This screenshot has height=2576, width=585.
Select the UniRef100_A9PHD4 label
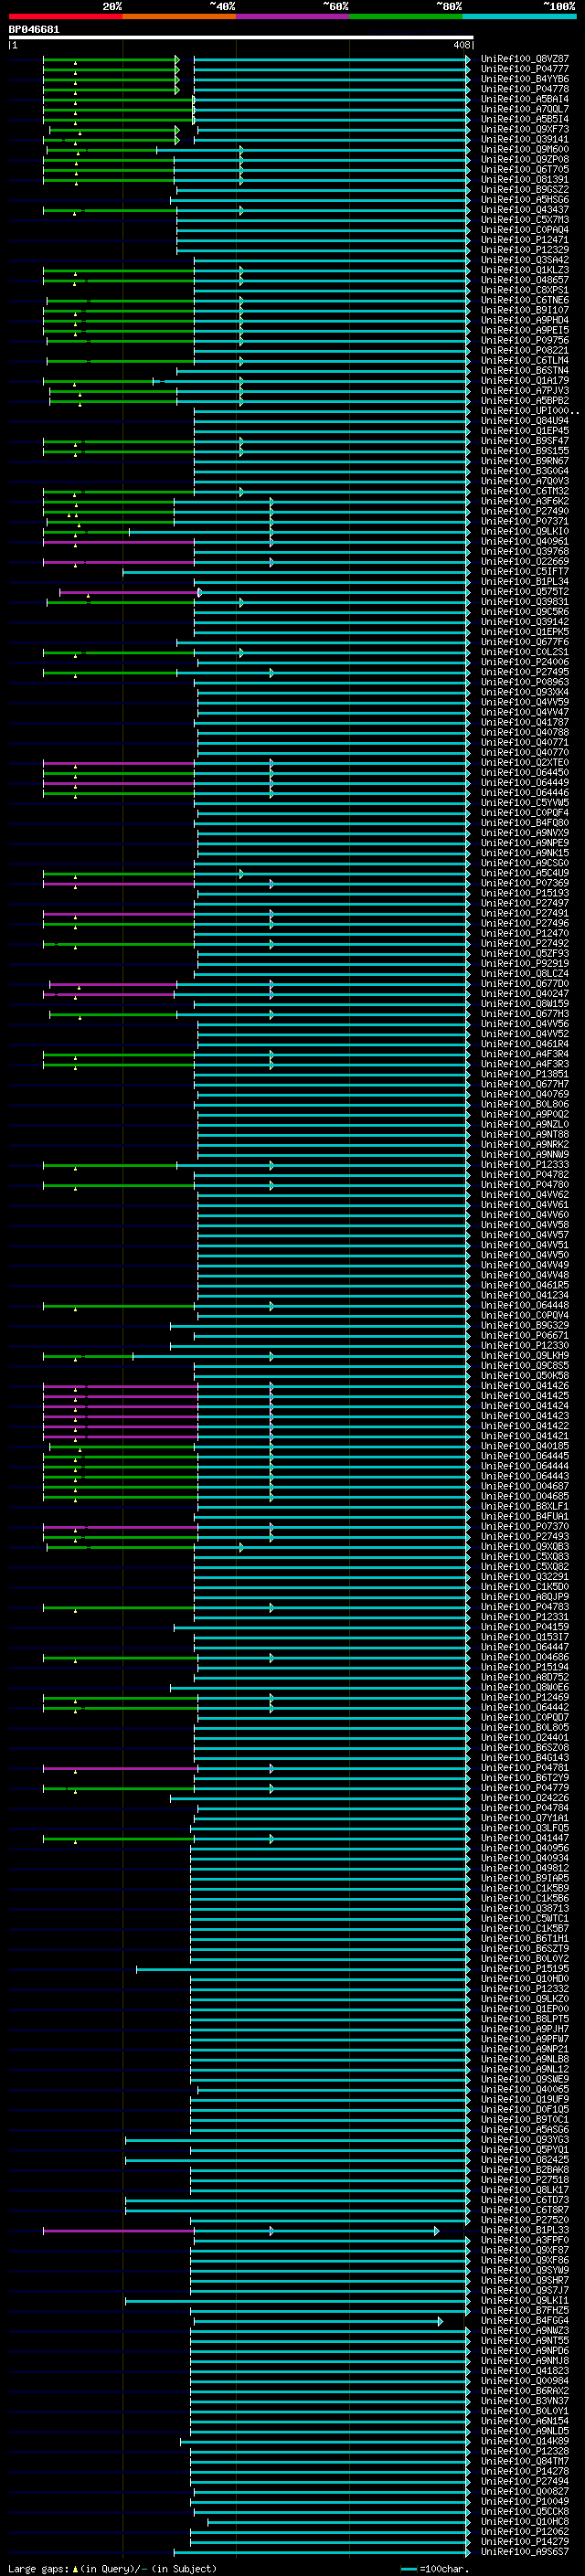click(525, 320)
